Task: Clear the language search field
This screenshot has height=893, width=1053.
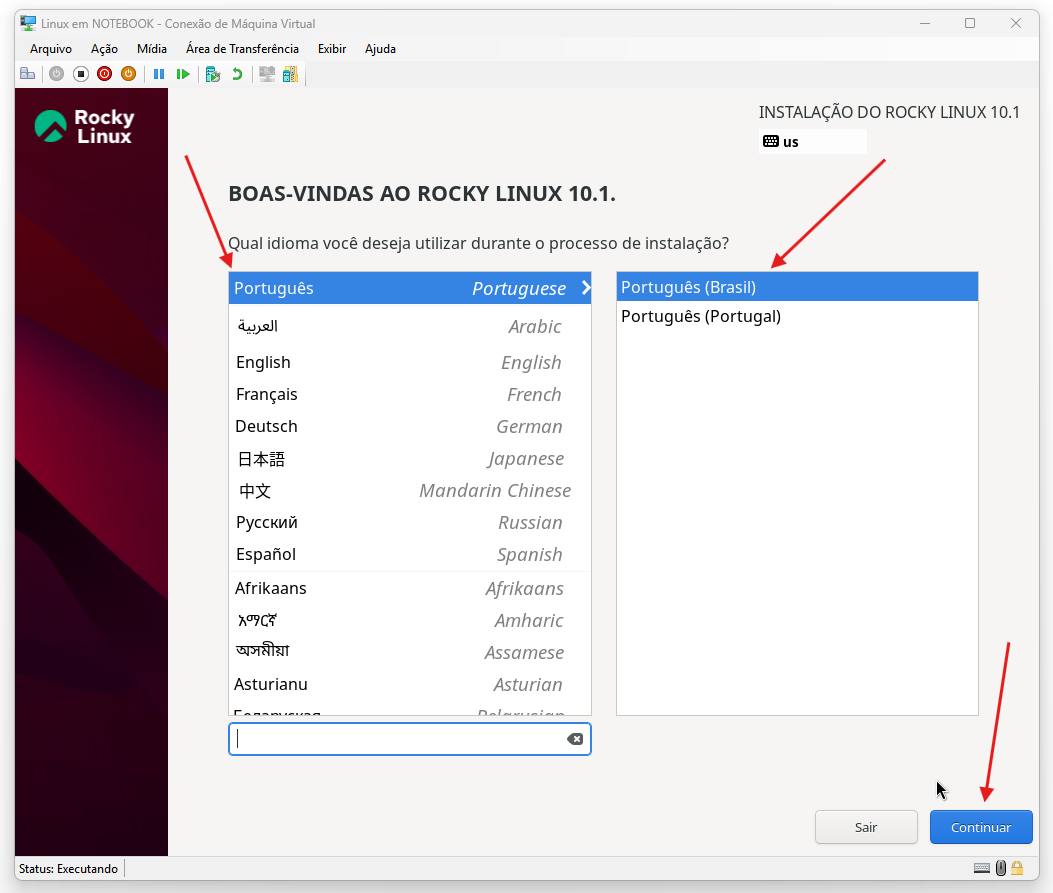Action: click(575, 739)
